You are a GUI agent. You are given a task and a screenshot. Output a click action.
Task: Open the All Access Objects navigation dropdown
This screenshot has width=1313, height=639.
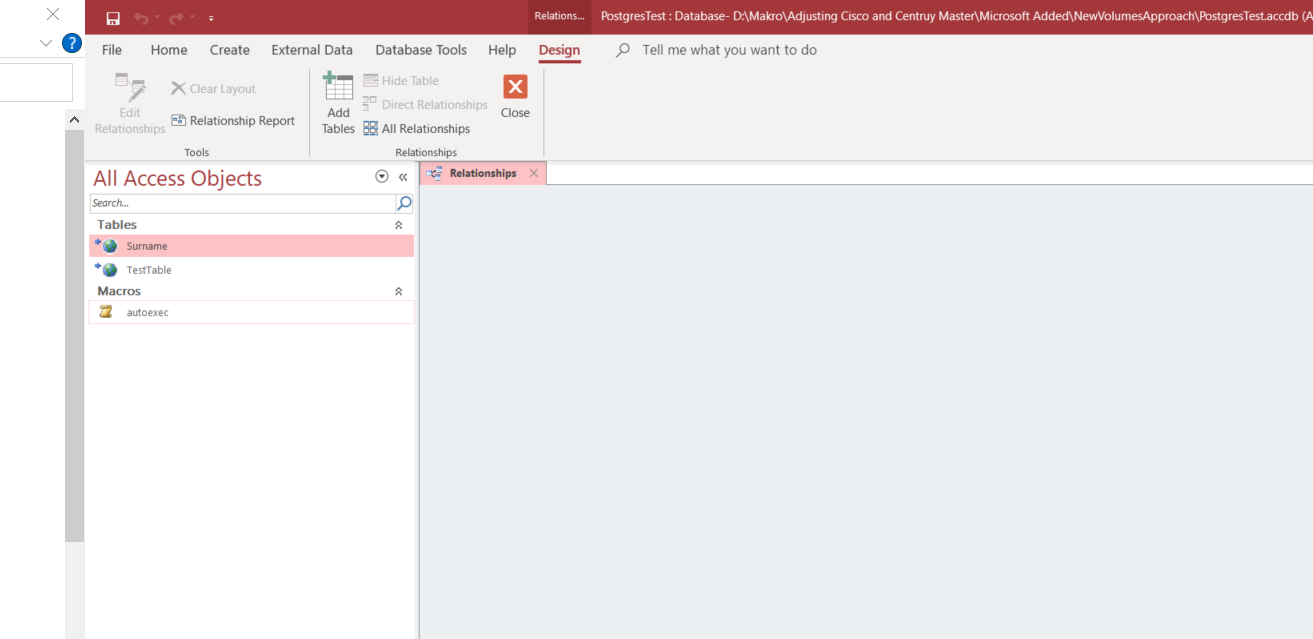(381, 177)
